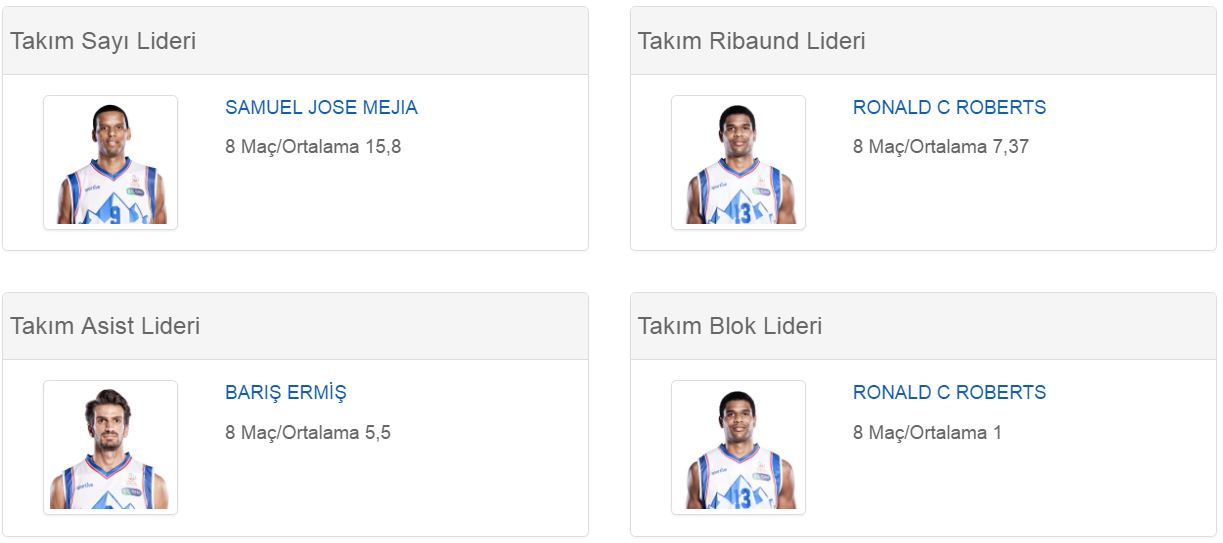
Task: Select the Takım Sayı Lideri header
Action: click(x=103, y=41)
